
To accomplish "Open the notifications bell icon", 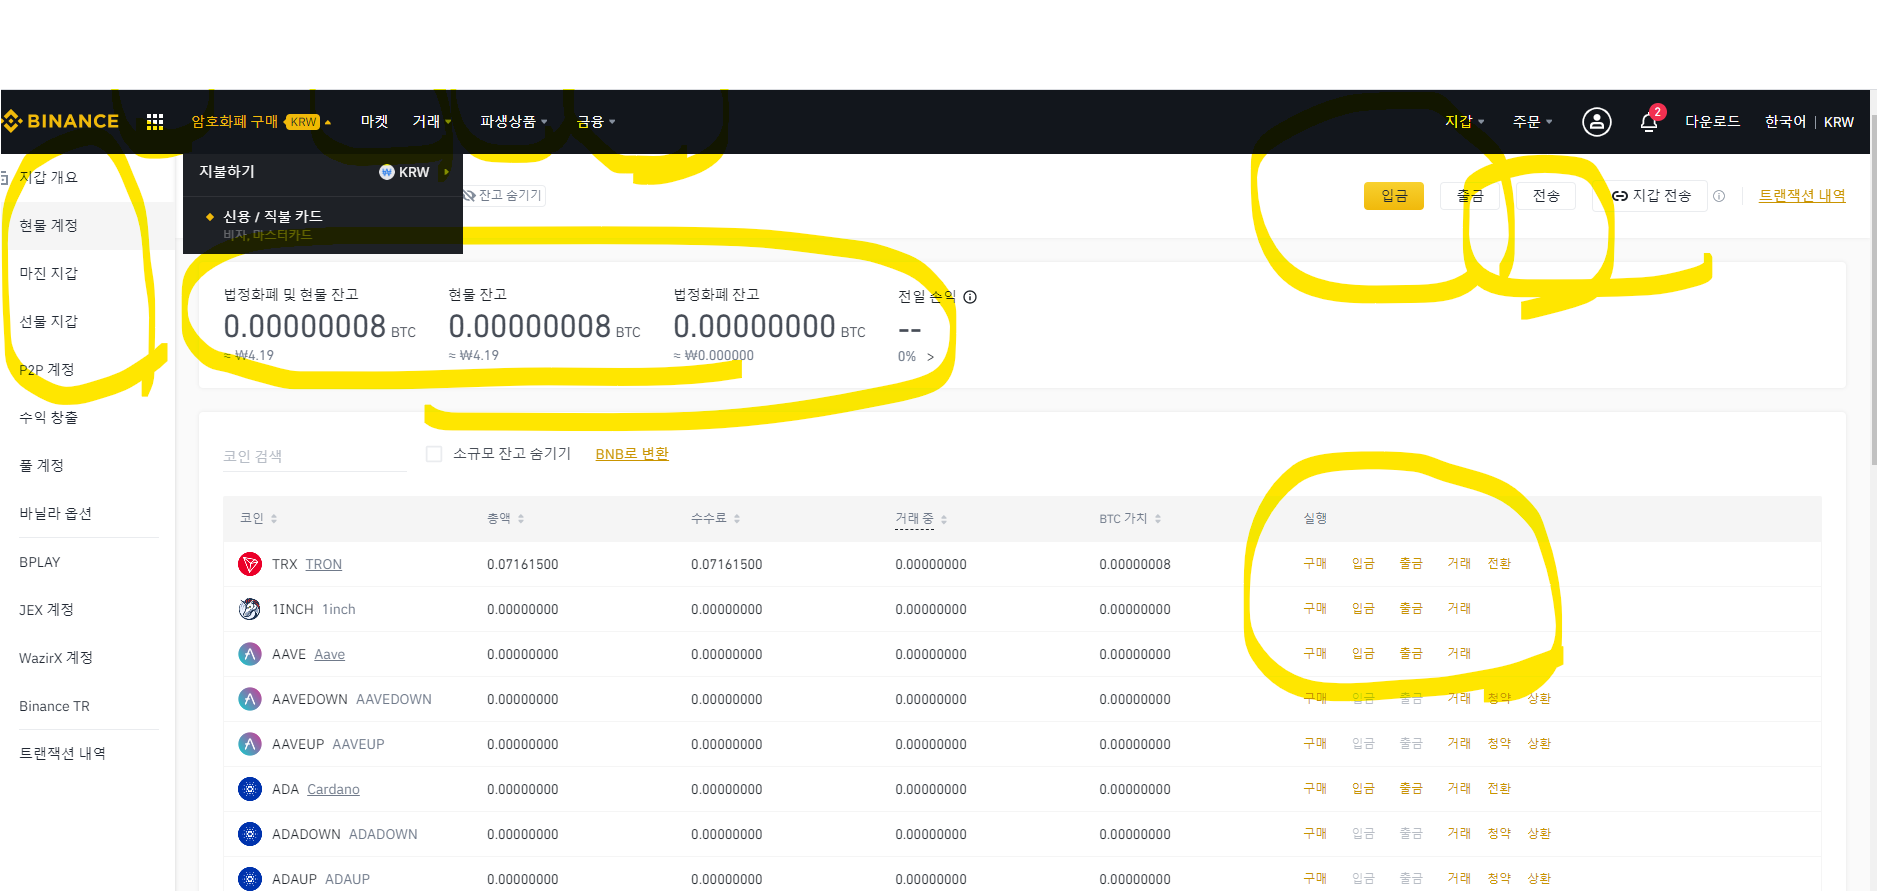I will [x=1649, y=122].
